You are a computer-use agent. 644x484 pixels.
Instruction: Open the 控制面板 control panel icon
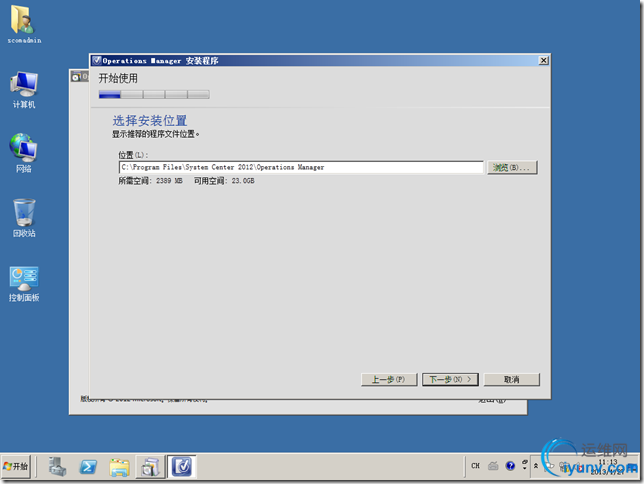24,283
